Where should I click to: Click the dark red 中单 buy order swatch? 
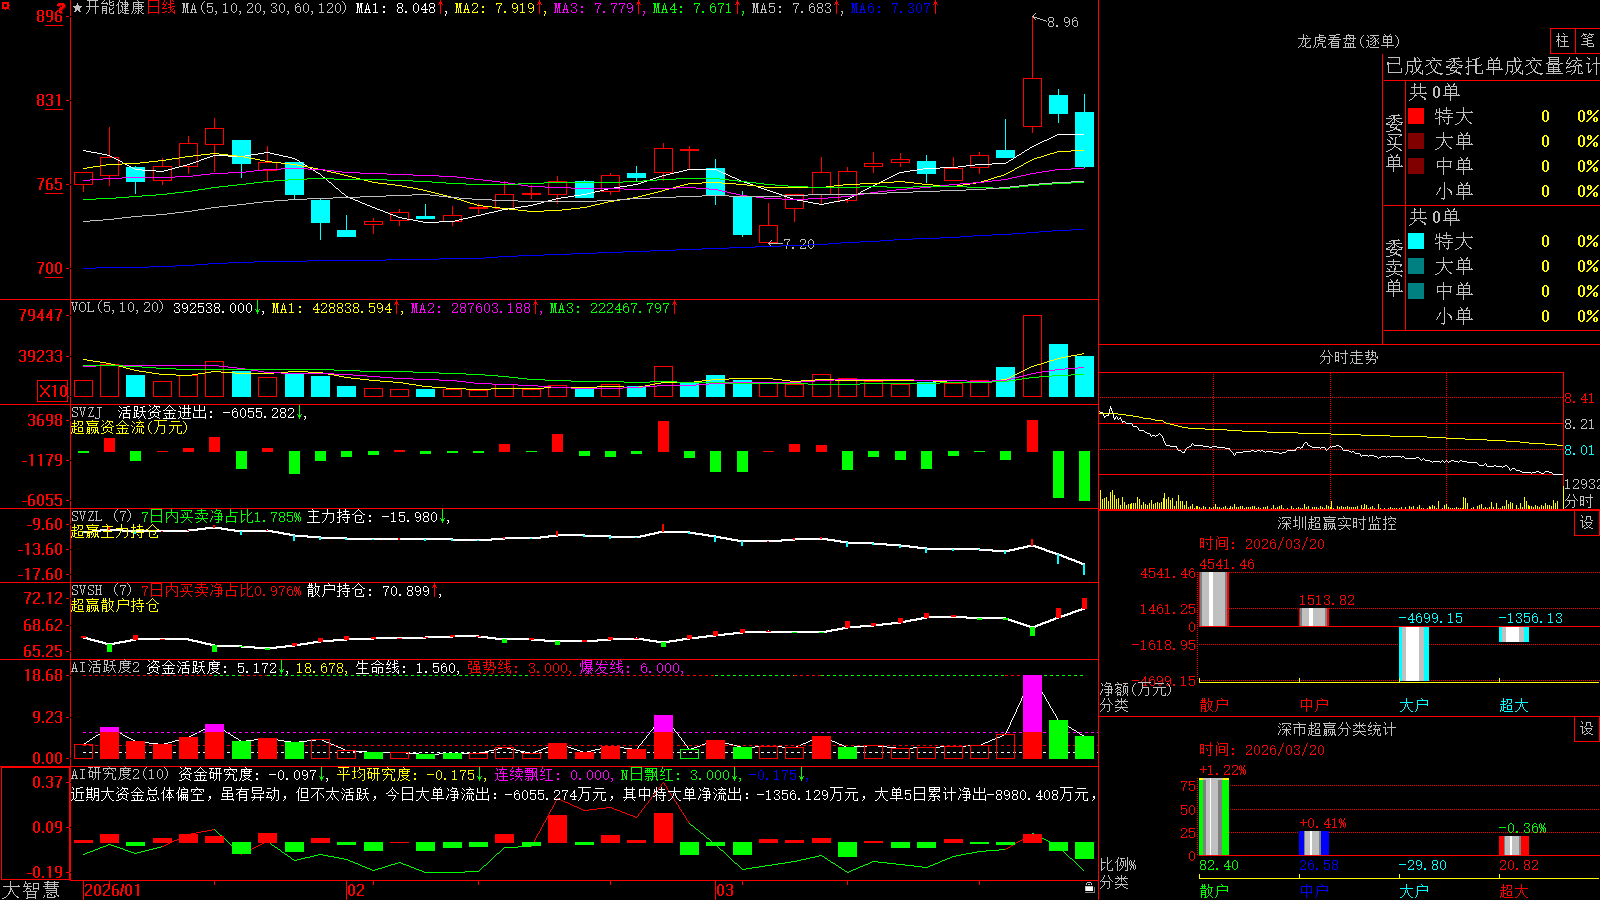[x=1416, y=165]
